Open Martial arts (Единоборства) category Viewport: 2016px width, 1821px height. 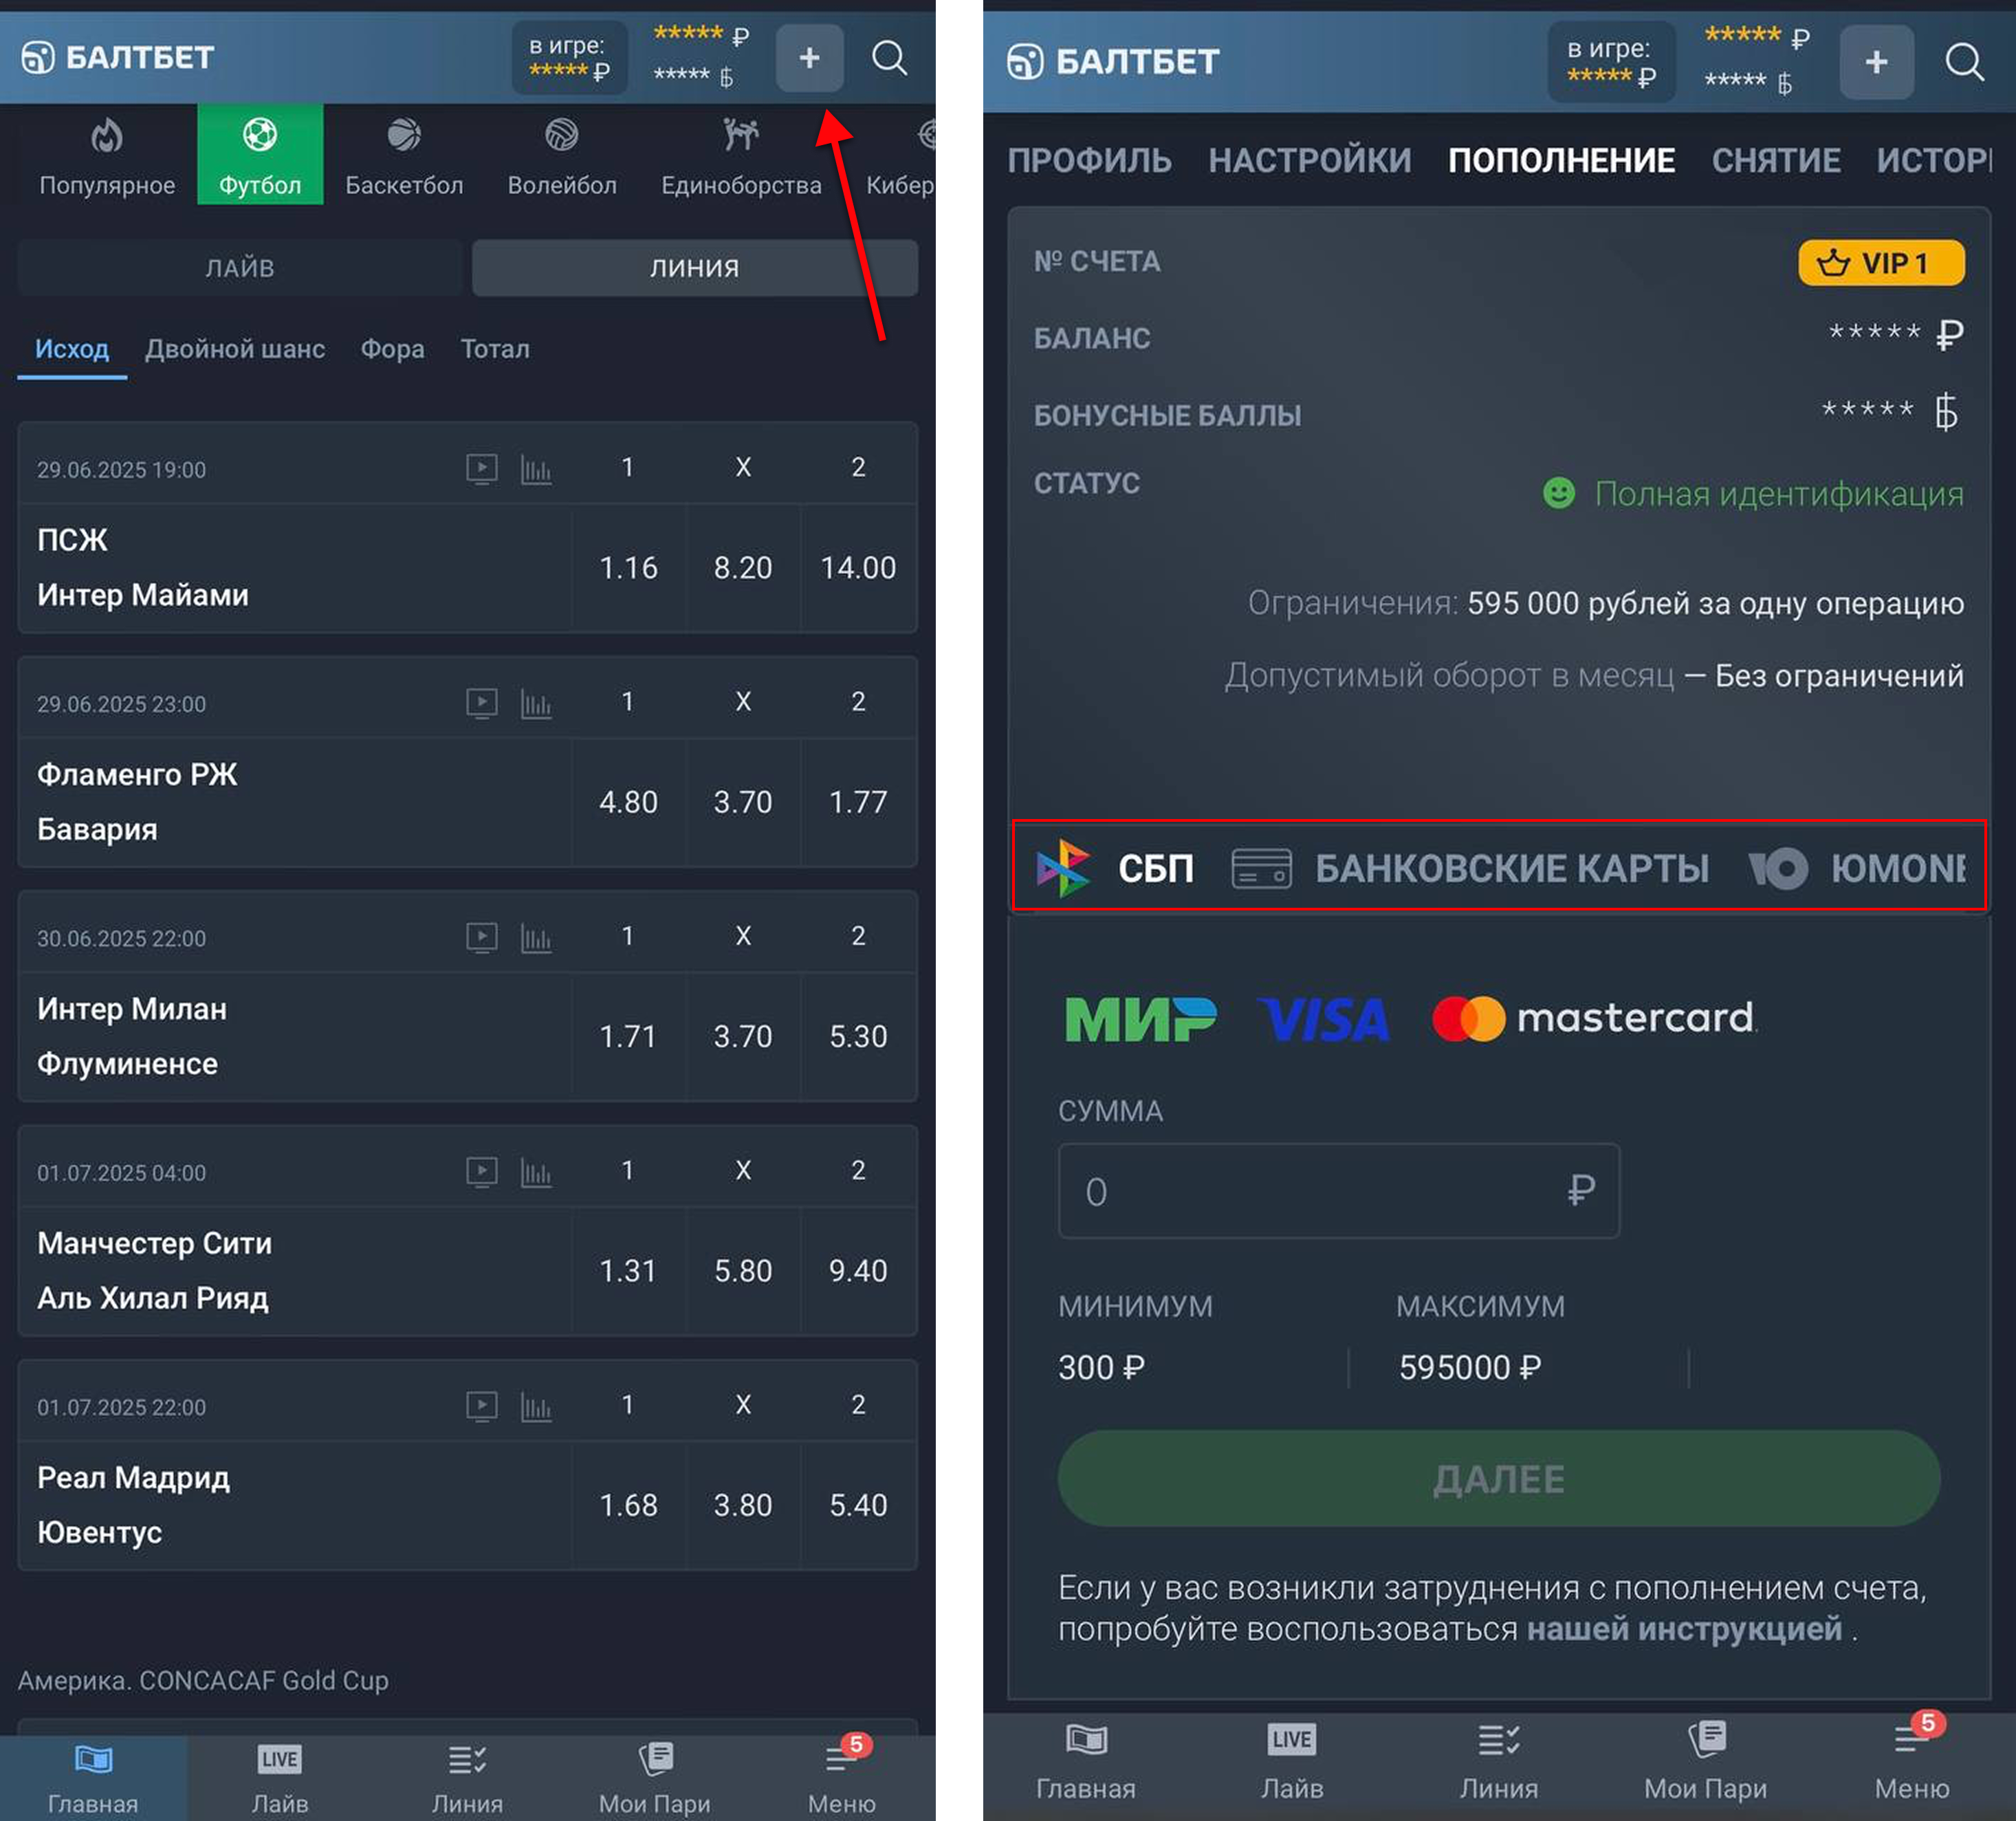(x=740, y=156)
